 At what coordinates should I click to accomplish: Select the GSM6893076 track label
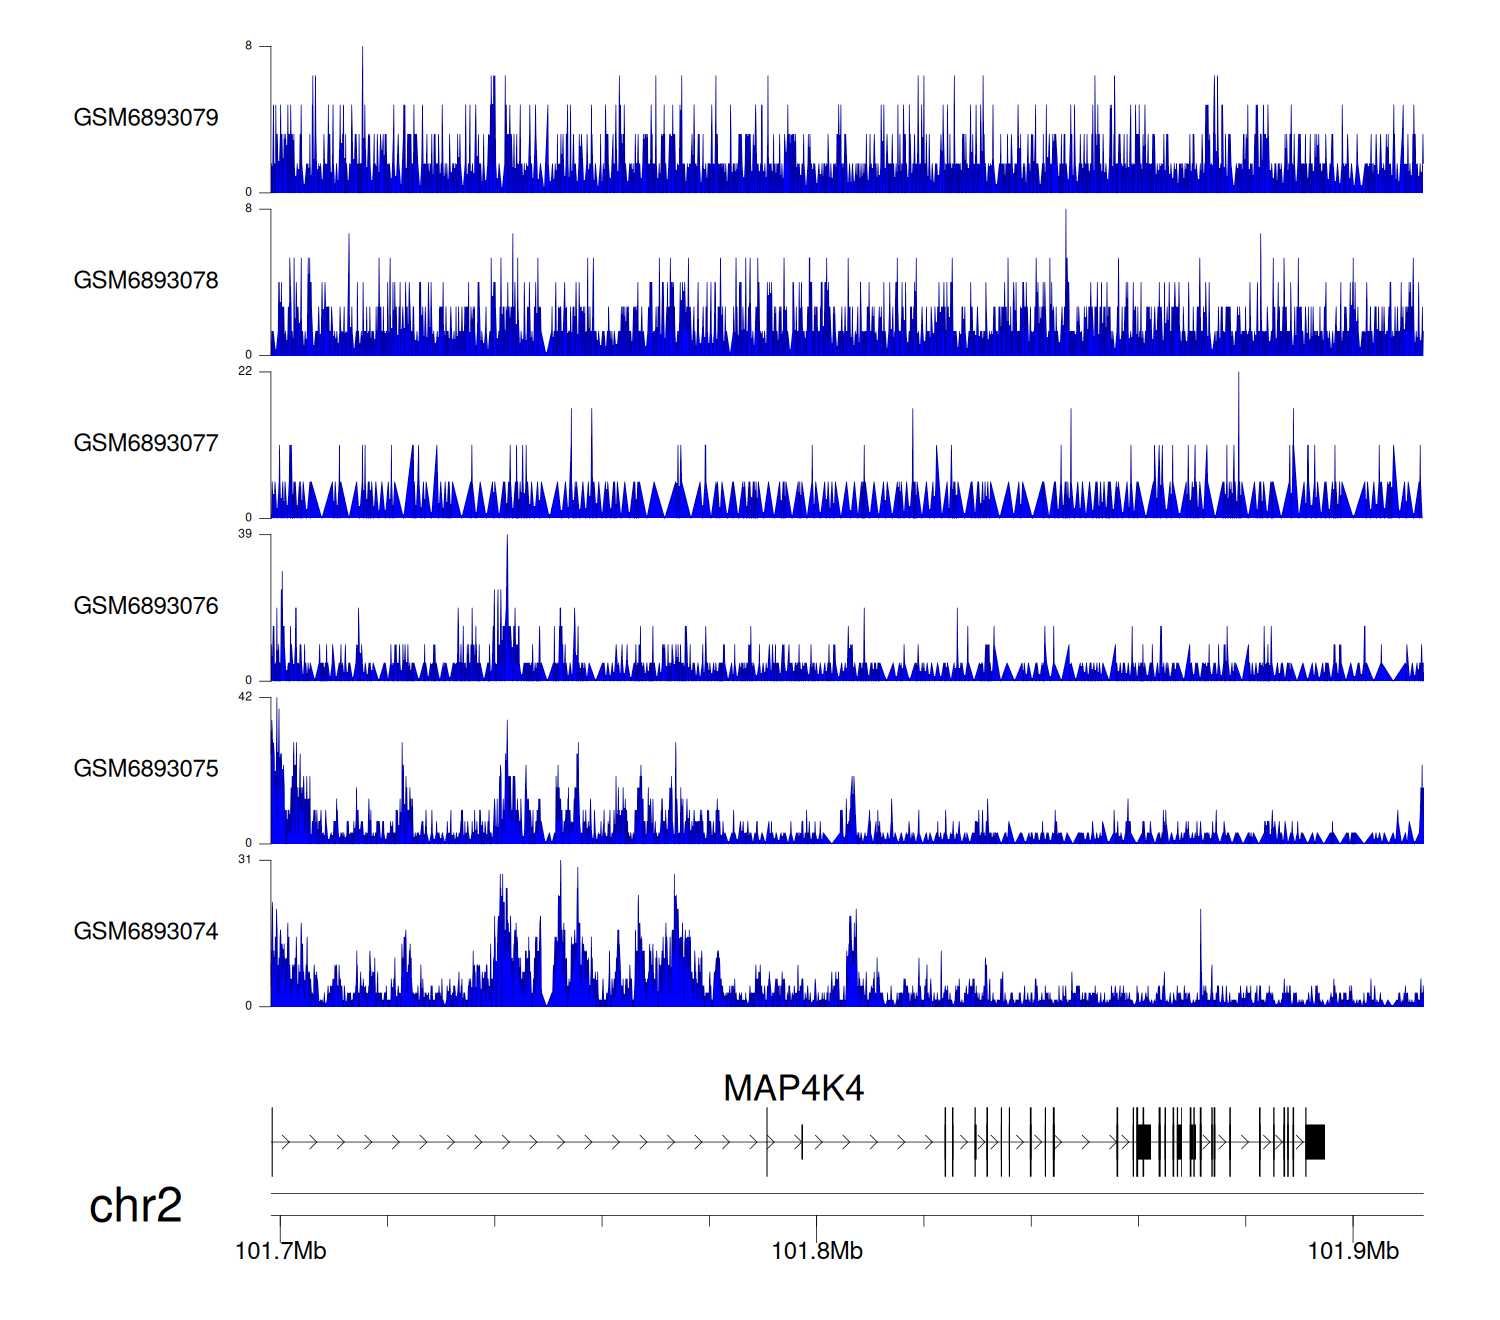146,606
